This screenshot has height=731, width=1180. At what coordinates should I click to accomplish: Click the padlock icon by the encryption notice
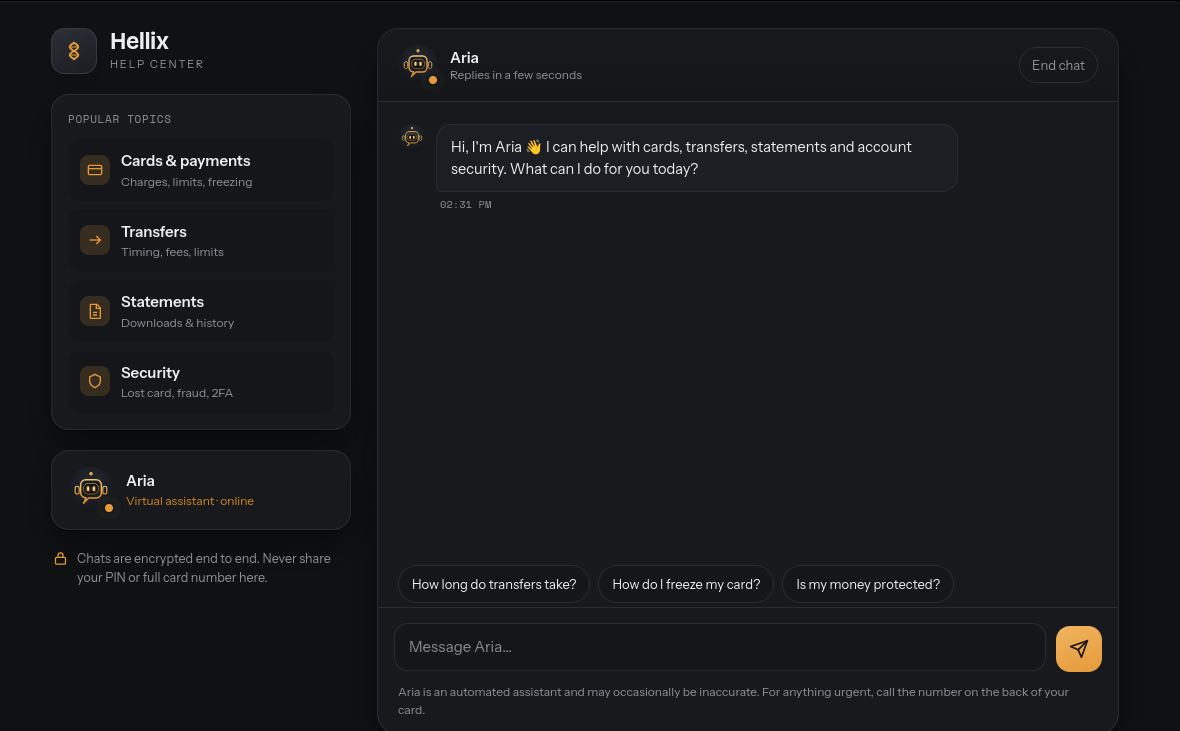click(60, 559)
